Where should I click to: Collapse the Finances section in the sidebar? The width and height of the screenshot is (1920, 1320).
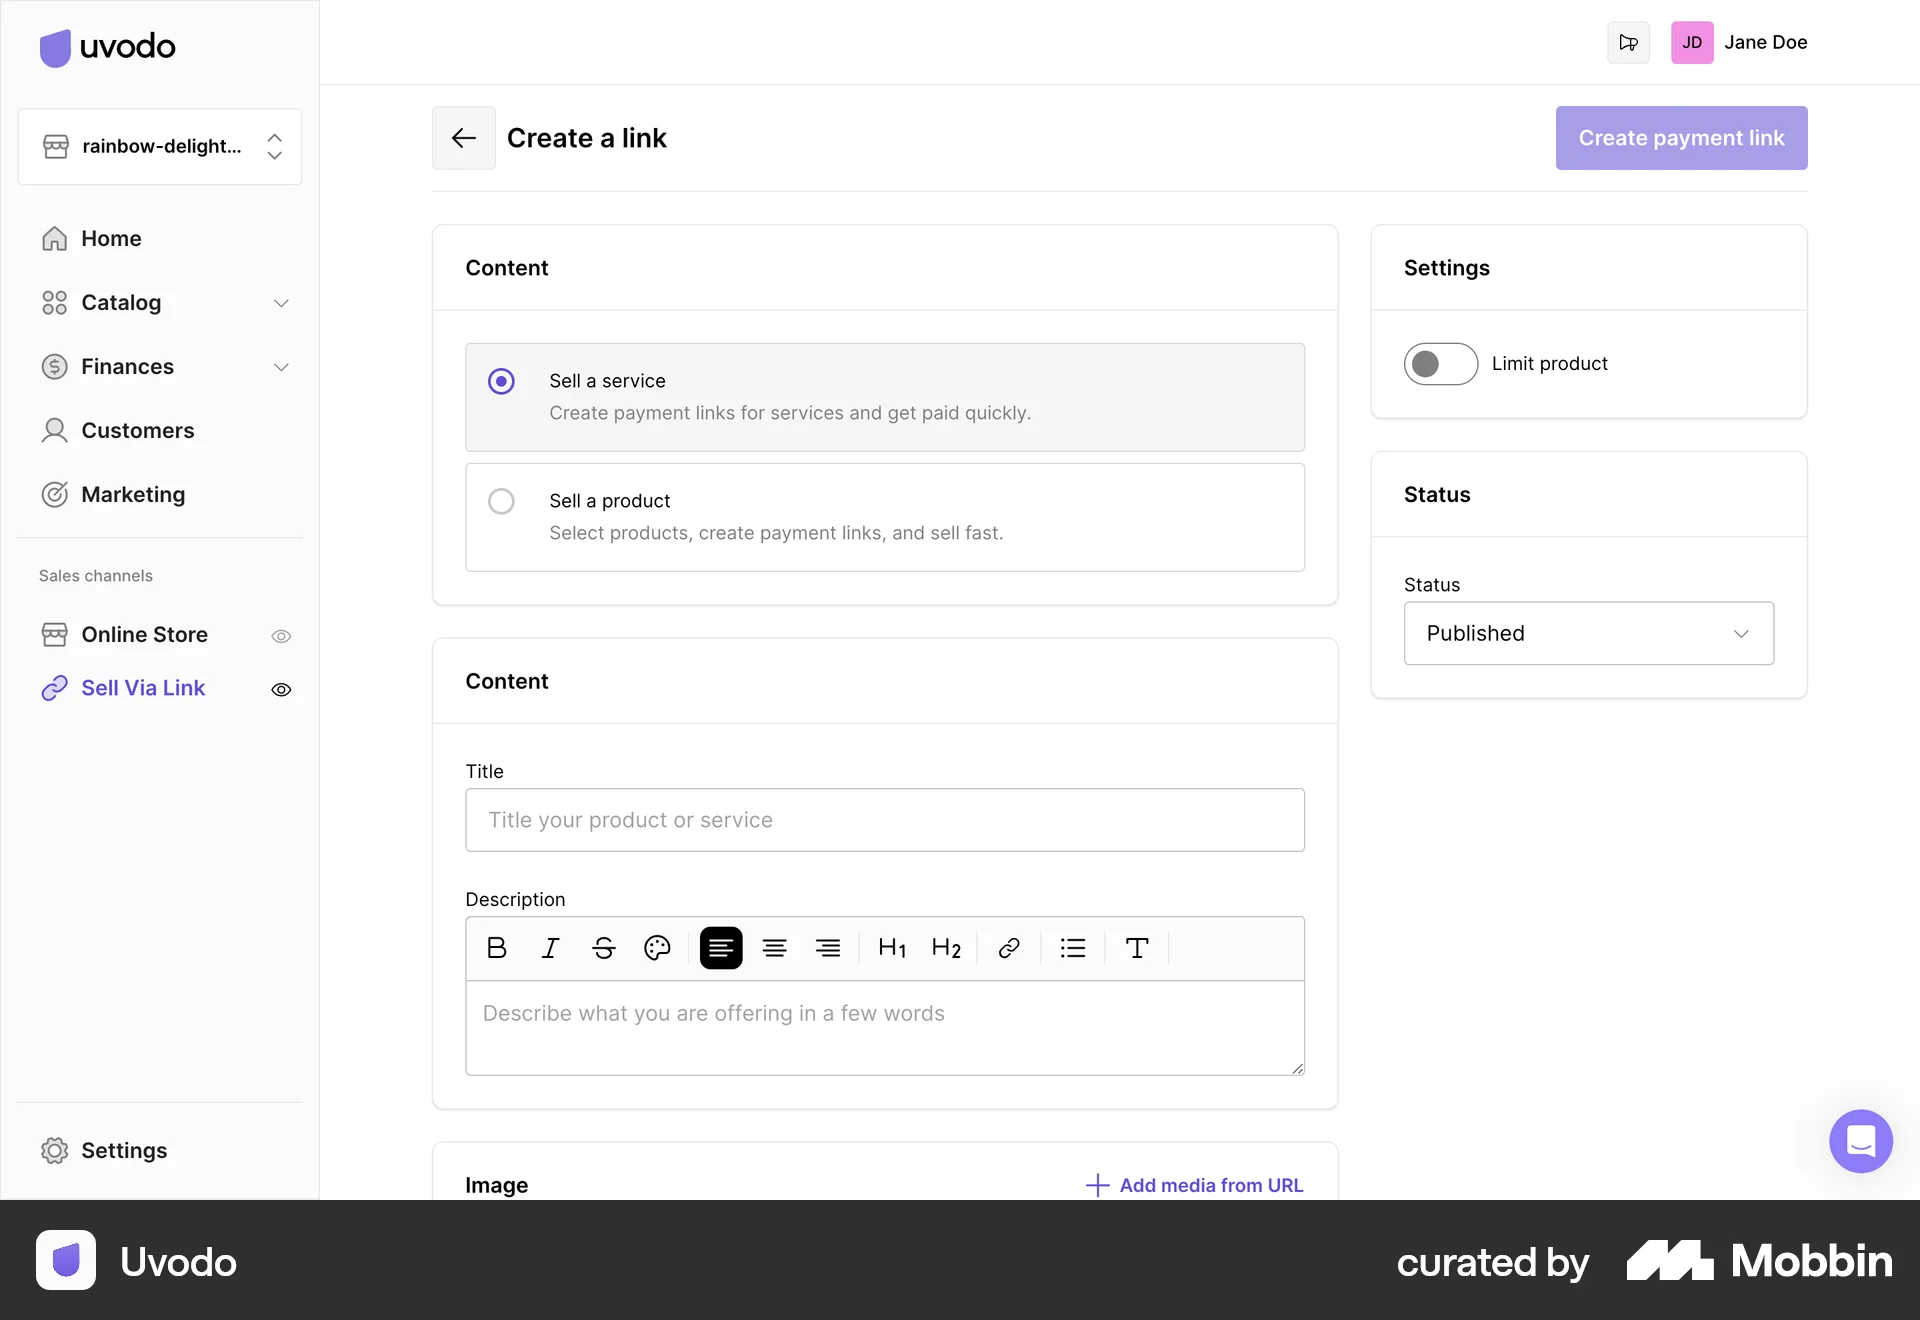(281, 367)
